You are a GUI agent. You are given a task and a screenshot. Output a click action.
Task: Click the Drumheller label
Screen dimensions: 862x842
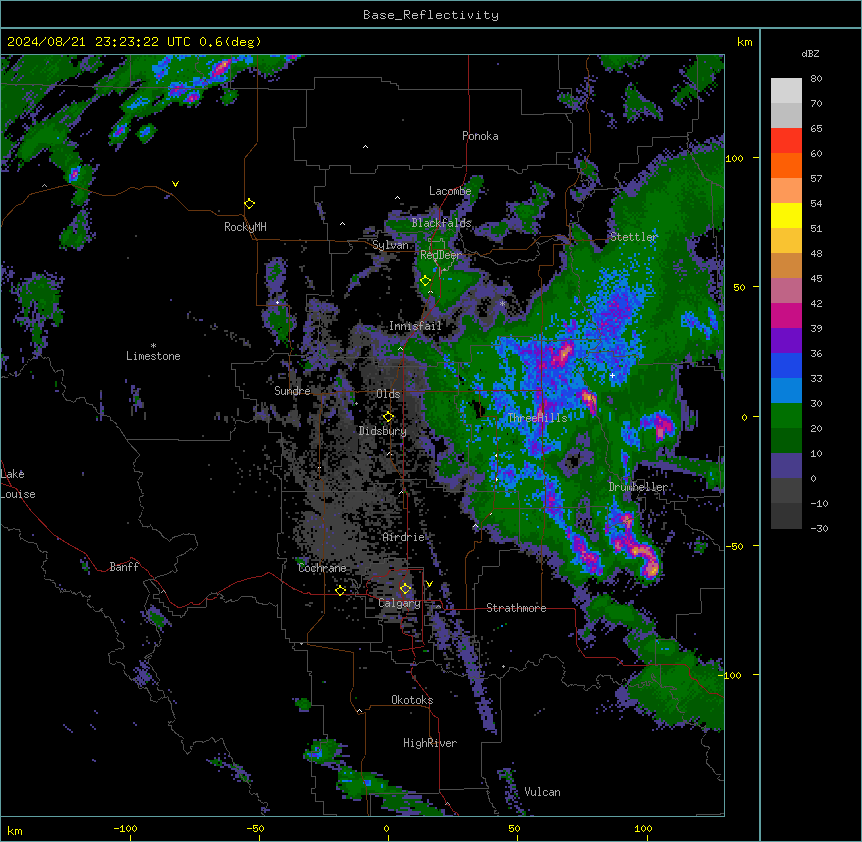[x=638, y=487]
